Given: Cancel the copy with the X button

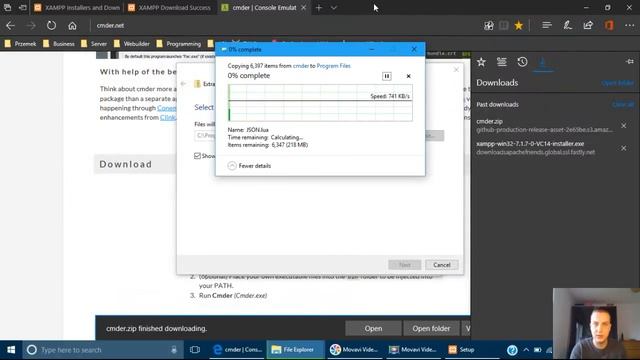Looking at the screenshot, I should [x=408, y=76].
